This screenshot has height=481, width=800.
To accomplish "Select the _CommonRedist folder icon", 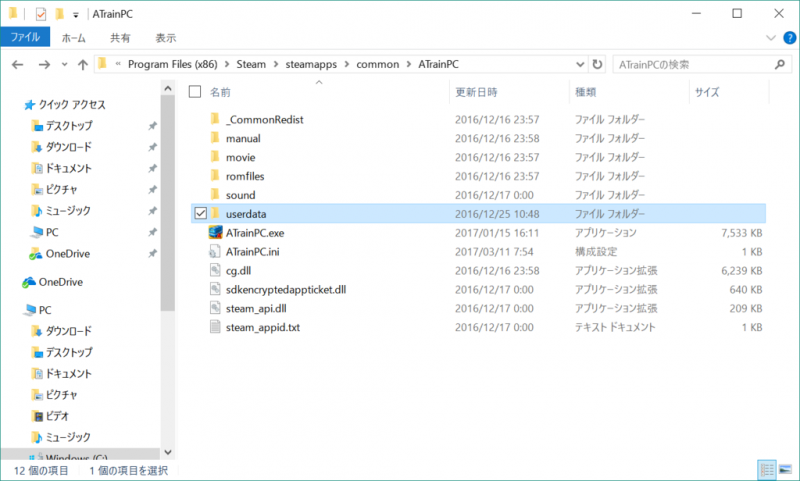I will [215, 119].
